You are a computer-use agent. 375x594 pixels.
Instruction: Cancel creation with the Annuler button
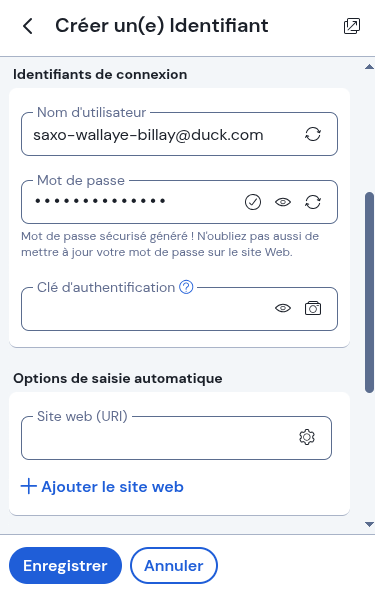coord(174,566)
